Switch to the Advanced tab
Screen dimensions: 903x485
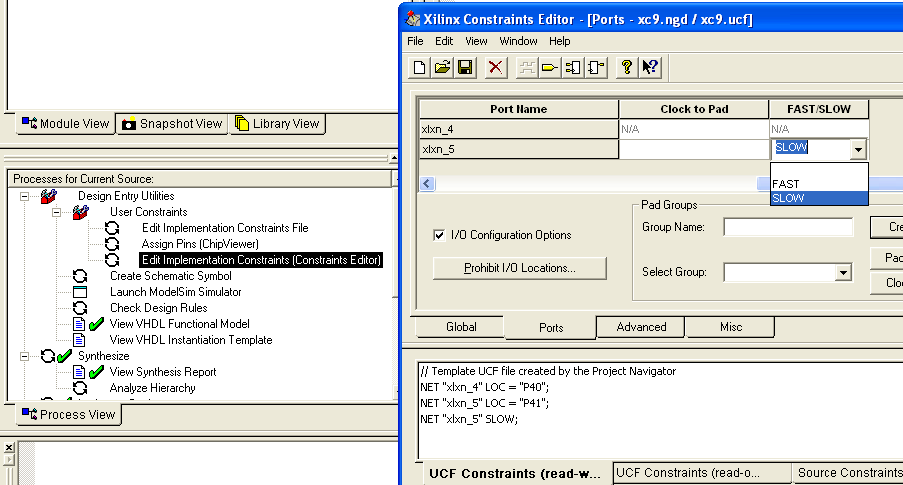[x=641, y=327]
